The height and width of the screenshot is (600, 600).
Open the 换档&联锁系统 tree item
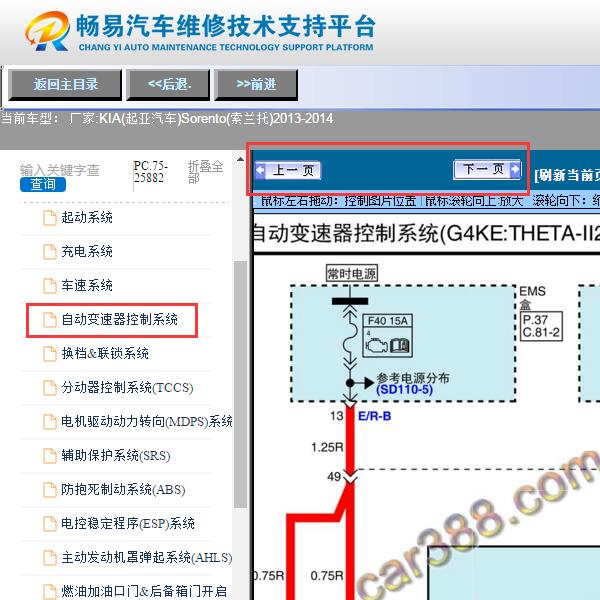(x=105, y=353)
